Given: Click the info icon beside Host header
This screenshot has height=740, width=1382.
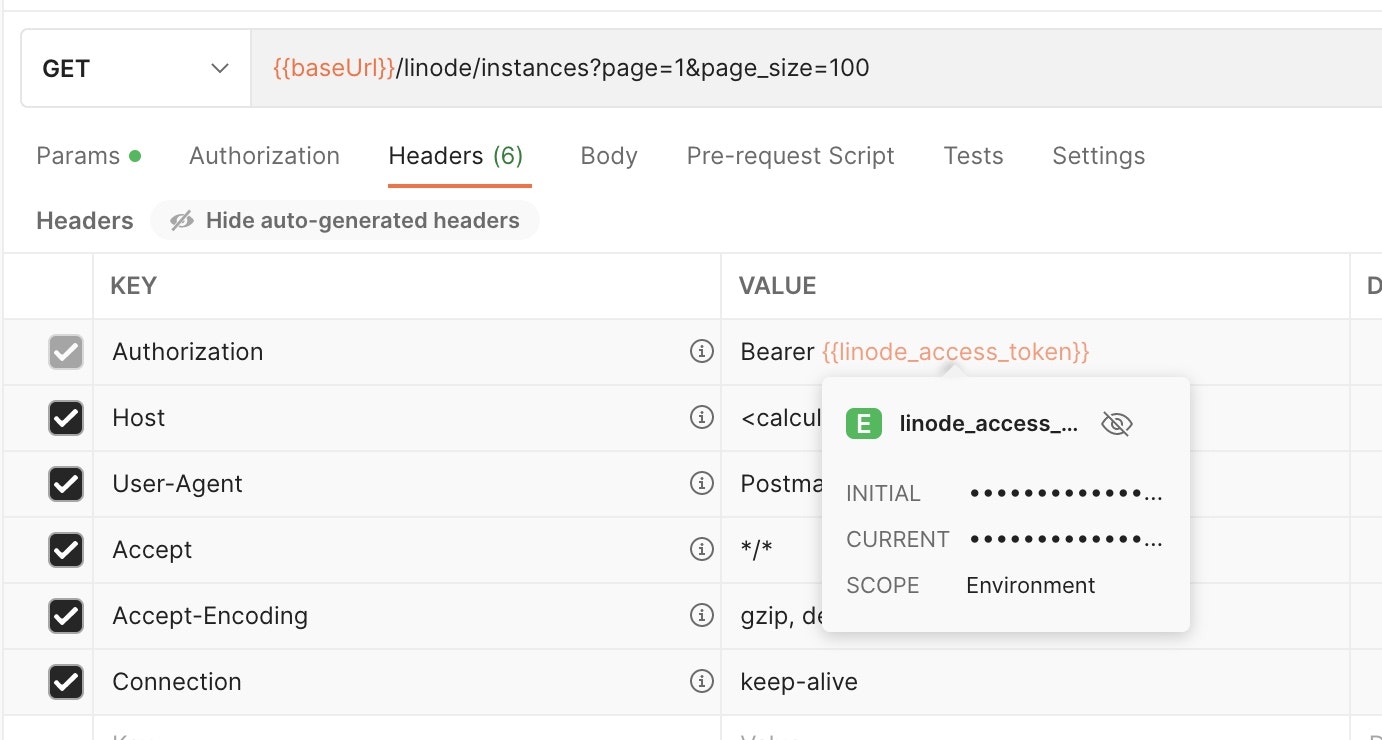Looking at the screenshot, I should coord(702,417).
